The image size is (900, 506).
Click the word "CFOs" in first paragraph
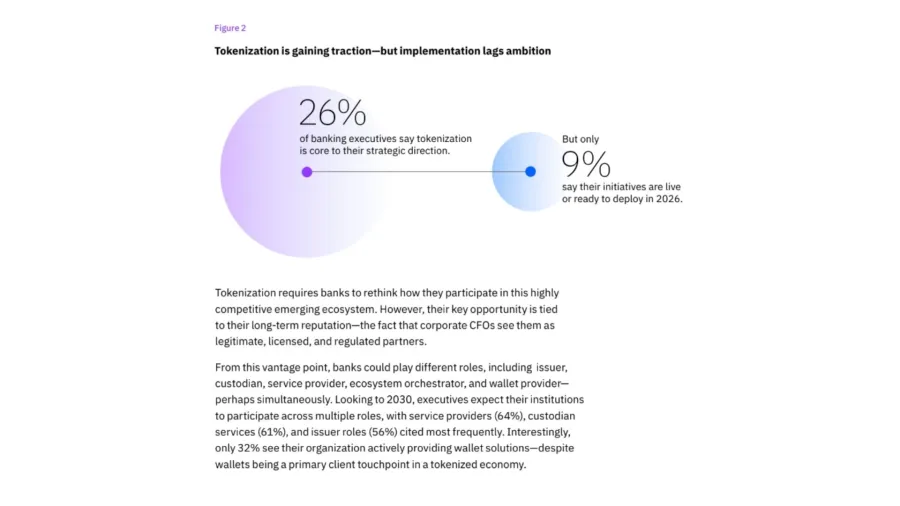coord(482,325)
